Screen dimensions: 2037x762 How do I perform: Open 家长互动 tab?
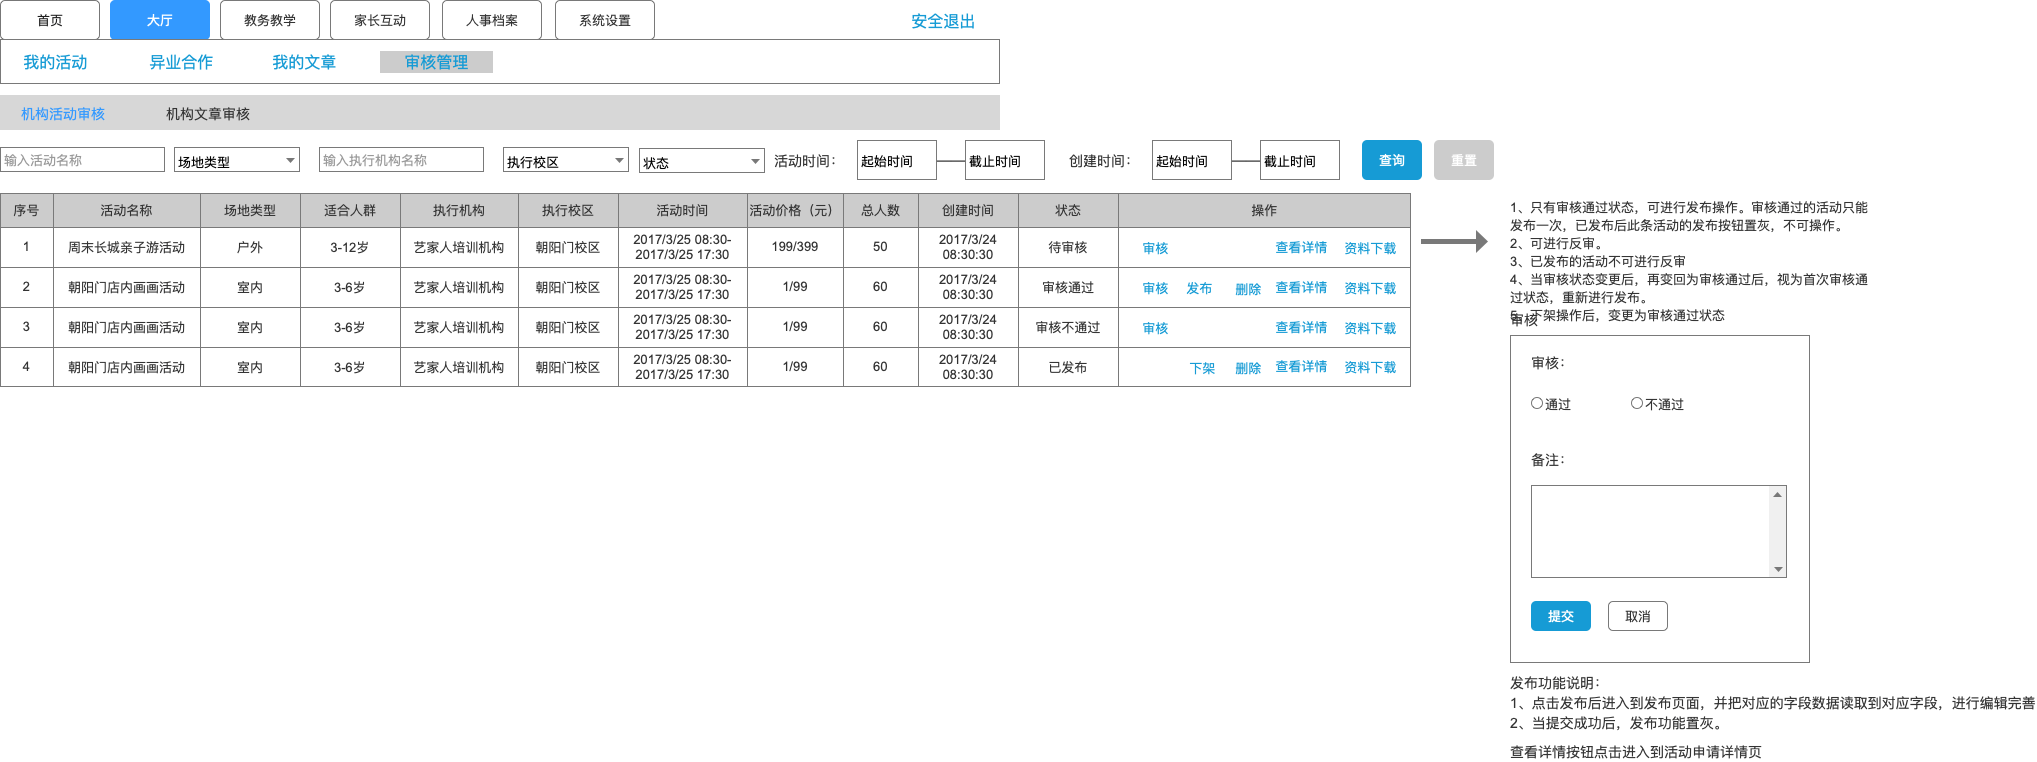point(380,20)
